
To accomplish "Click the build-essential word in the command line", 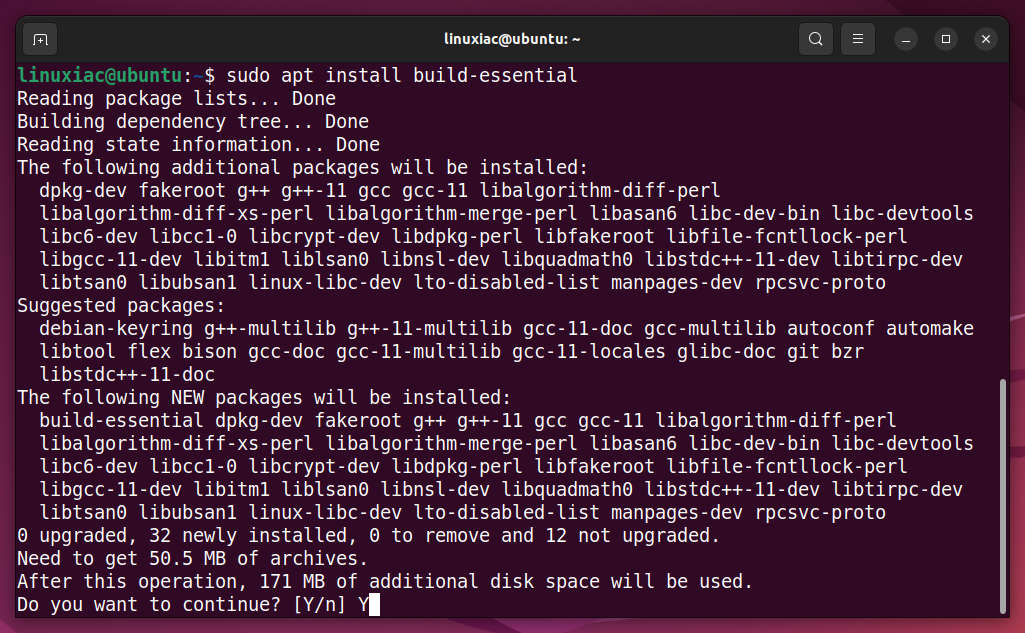I will [495, 75].
